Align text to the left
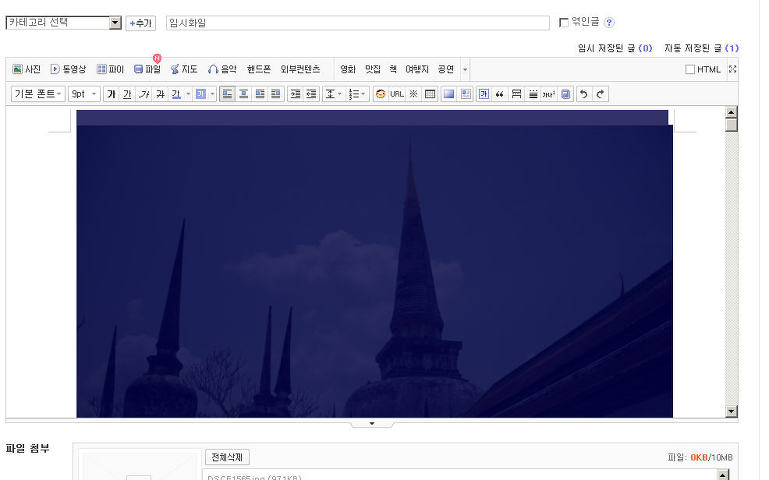This screenshot has width=769, height=480. 227,94
